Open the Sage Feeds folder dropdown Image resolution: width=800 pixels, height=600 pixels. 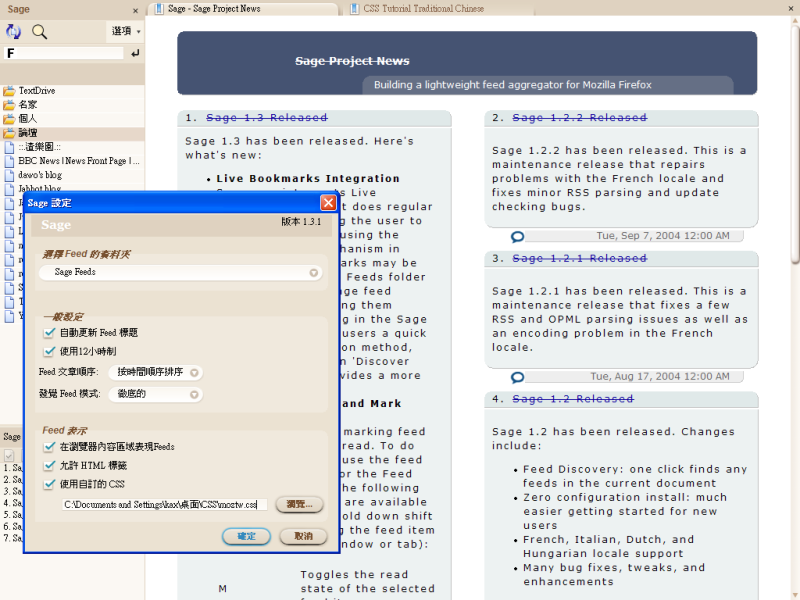(x=314, y=272)
